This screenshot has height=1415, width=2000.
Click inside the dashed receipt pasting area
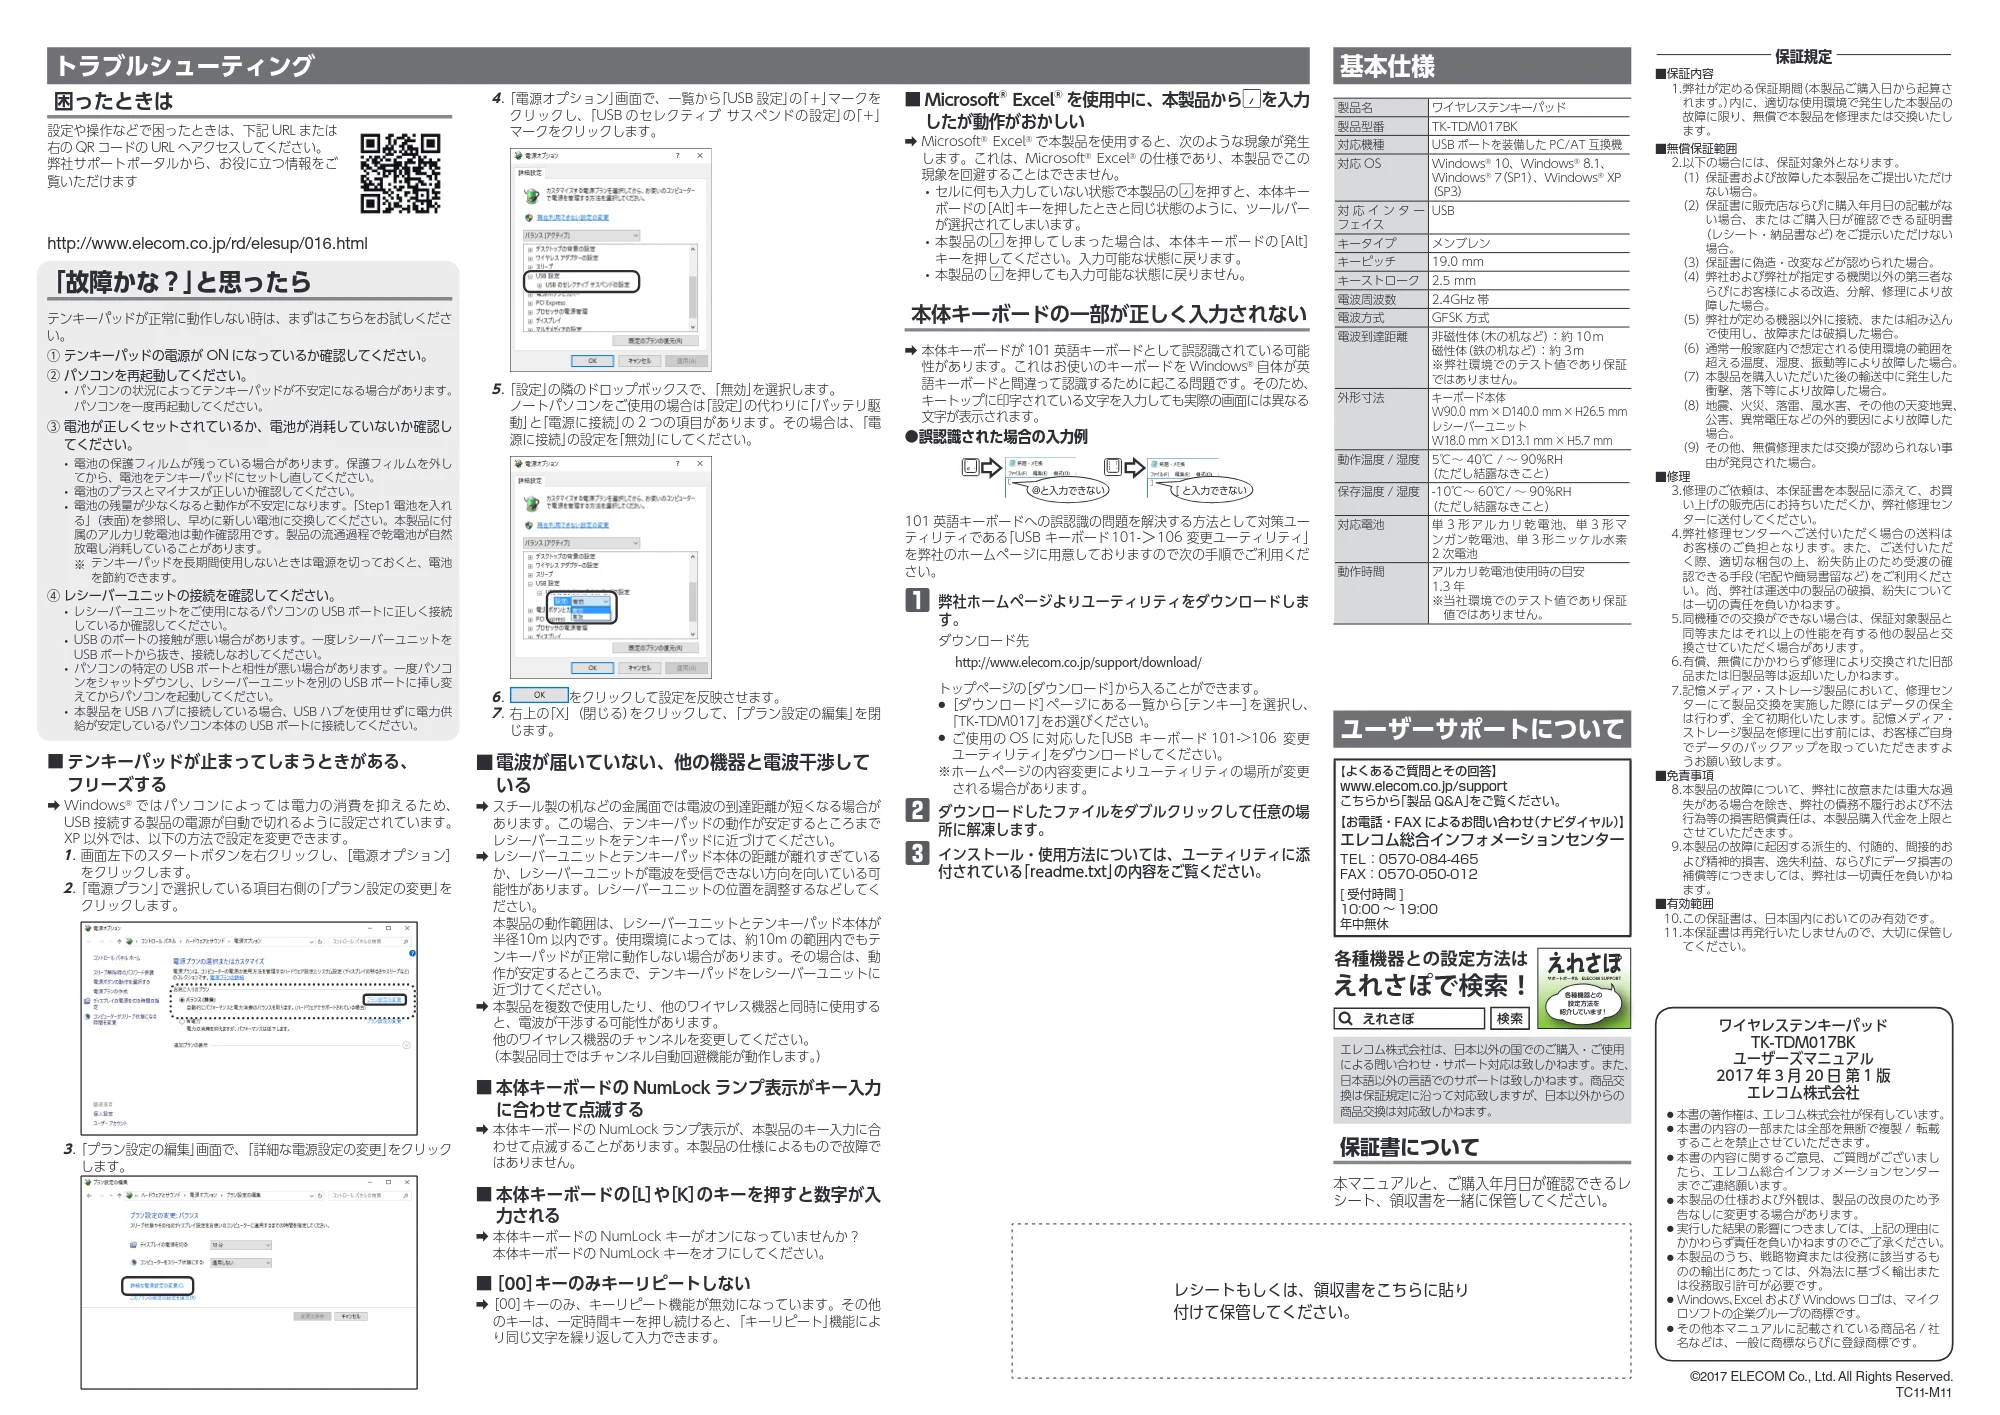[1321, 1301]
